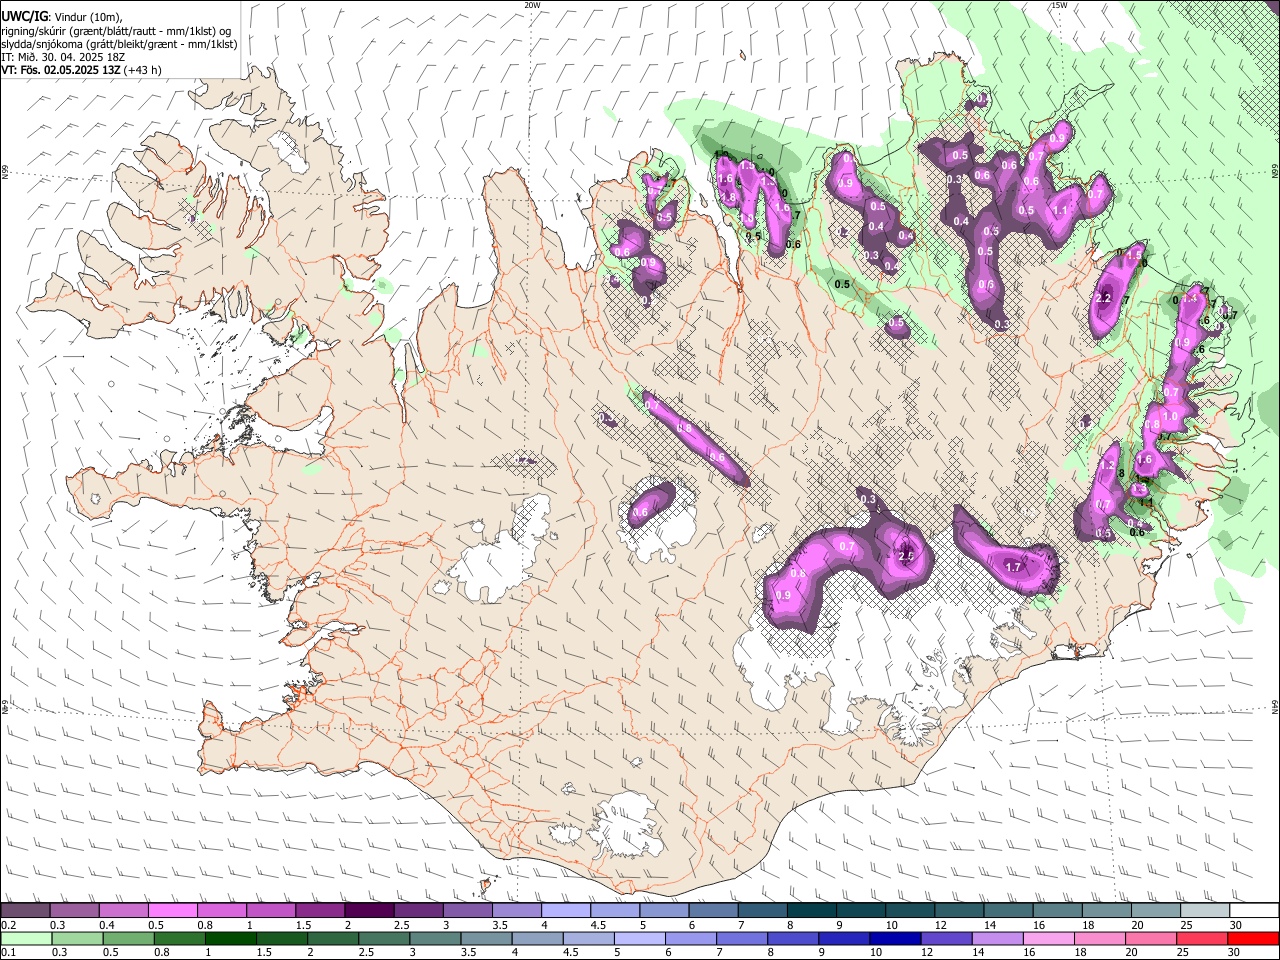
Task: Pick the light violet rain swatch between 14 and 16
Action: point(998,938)
